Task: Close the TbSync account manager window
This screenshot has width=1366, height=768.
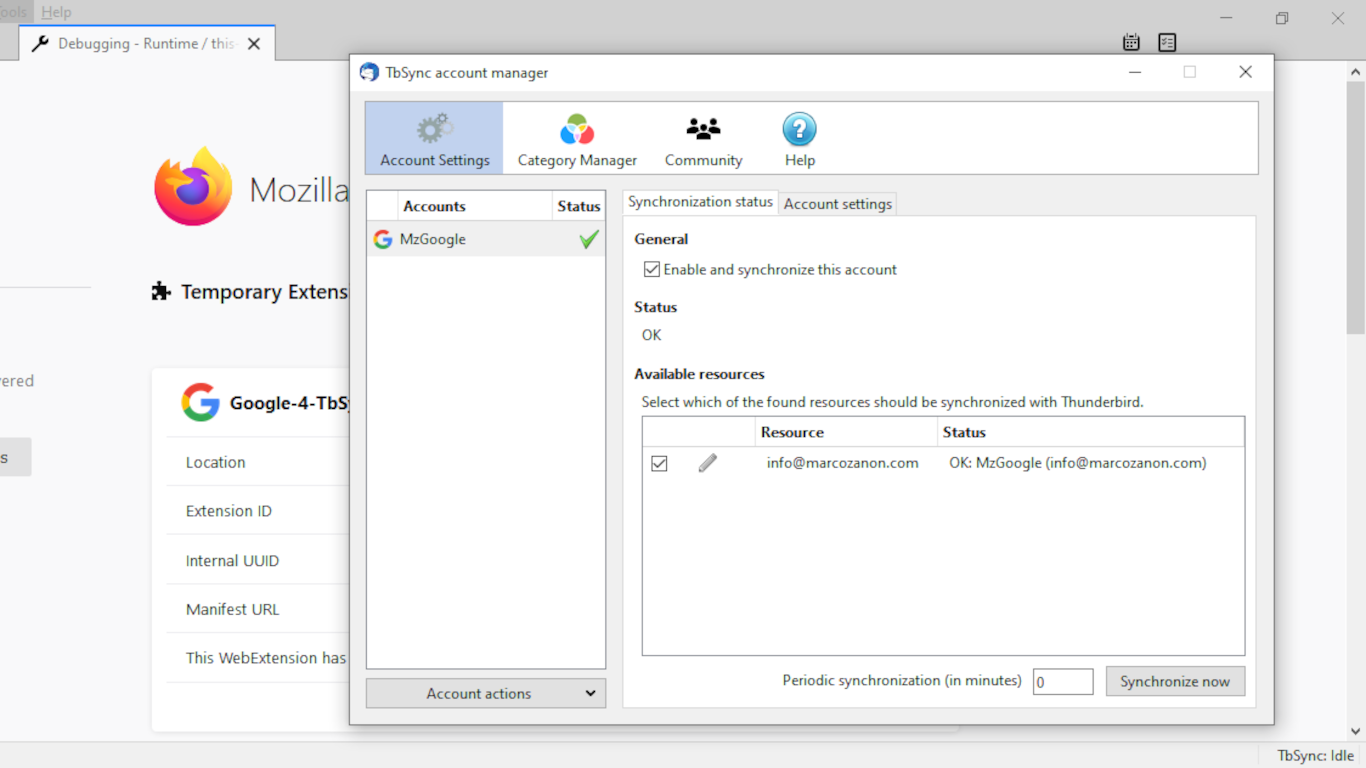Action: [1245, 72]
